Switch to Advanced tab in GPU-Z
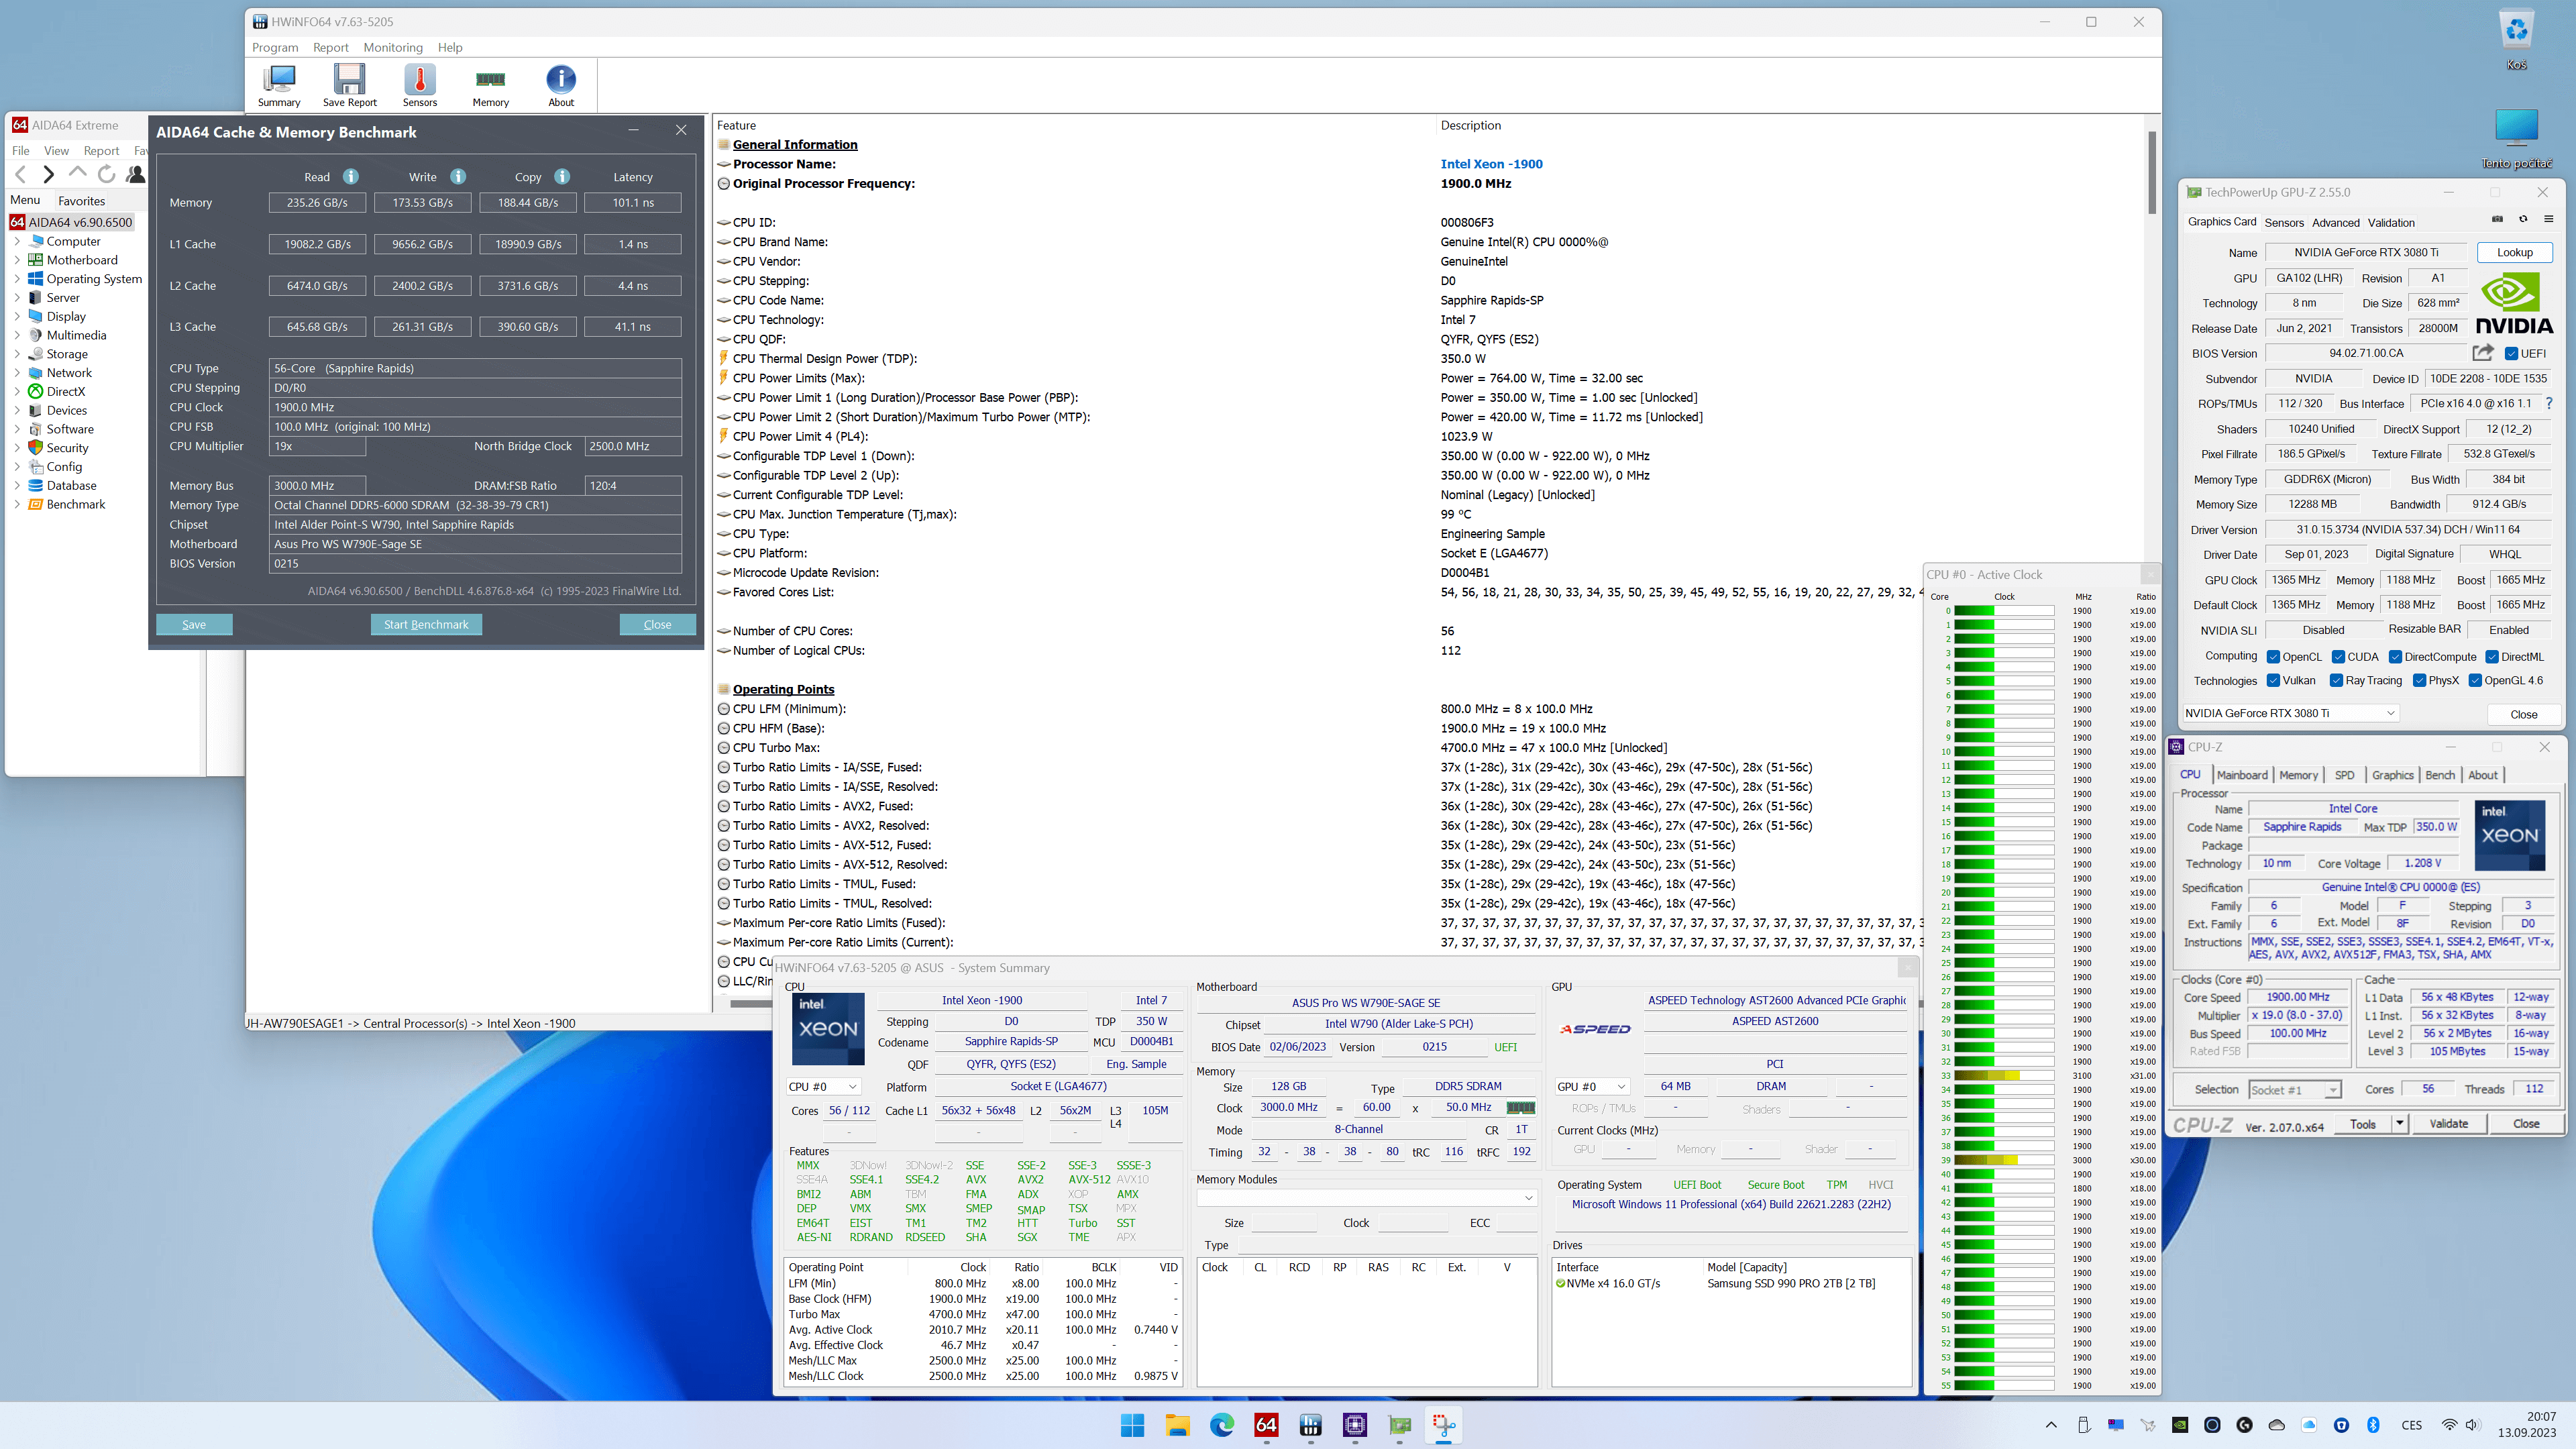This screenshot has width=2576, height=1449. click(2335, 222)
